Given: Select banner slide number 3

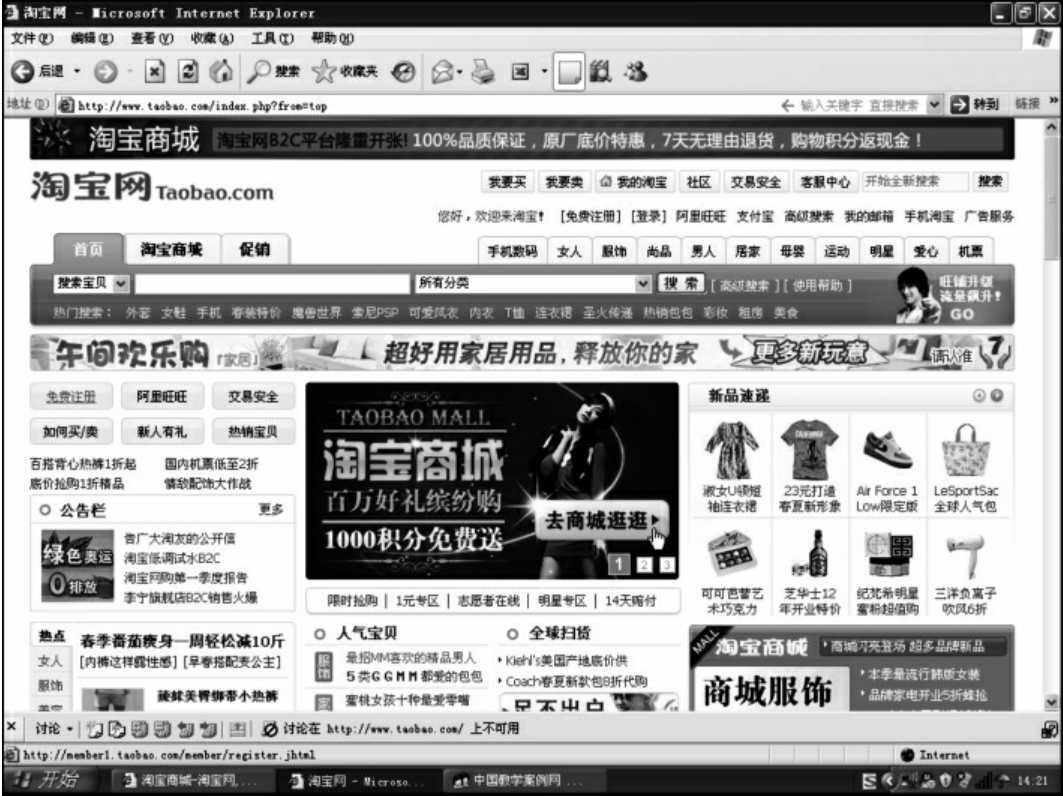Looking at the screenshot, I should coord(667,564).
